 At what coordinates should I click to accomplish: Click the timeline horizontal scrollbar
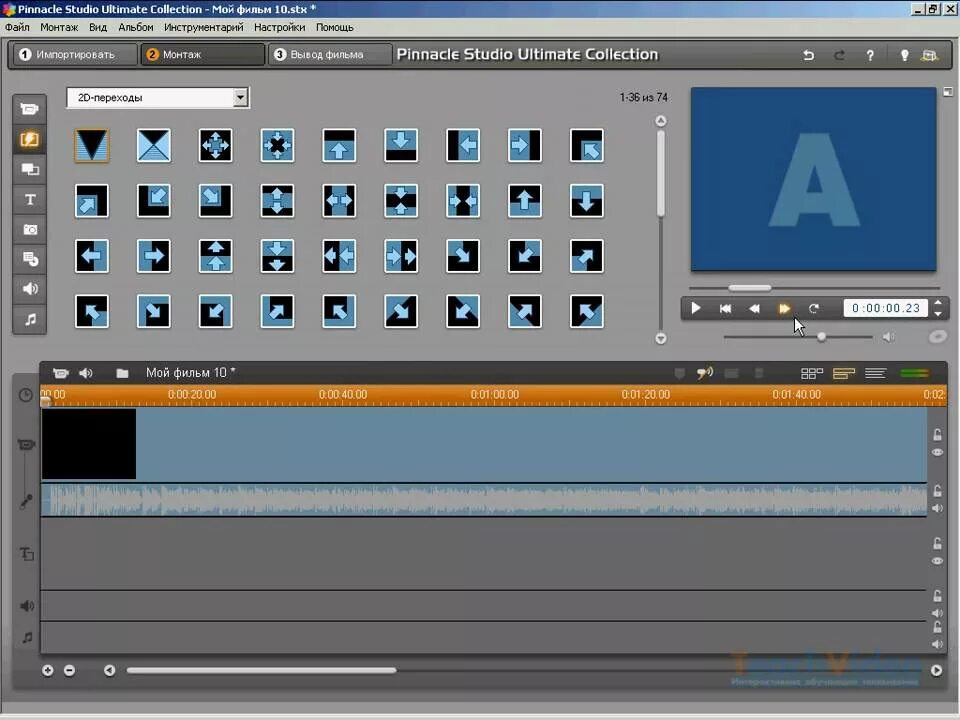click(261, 670)
